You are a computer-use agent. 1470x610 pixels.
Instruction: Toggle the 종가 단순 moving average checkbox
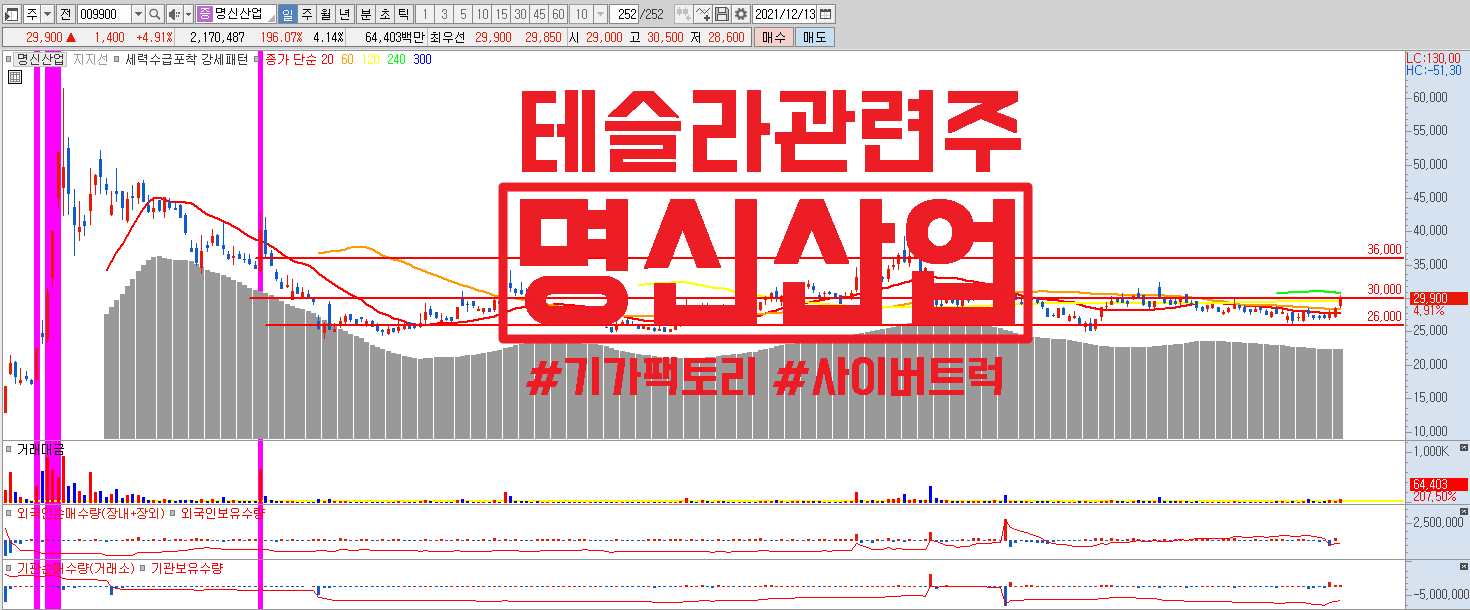[256, 59]
